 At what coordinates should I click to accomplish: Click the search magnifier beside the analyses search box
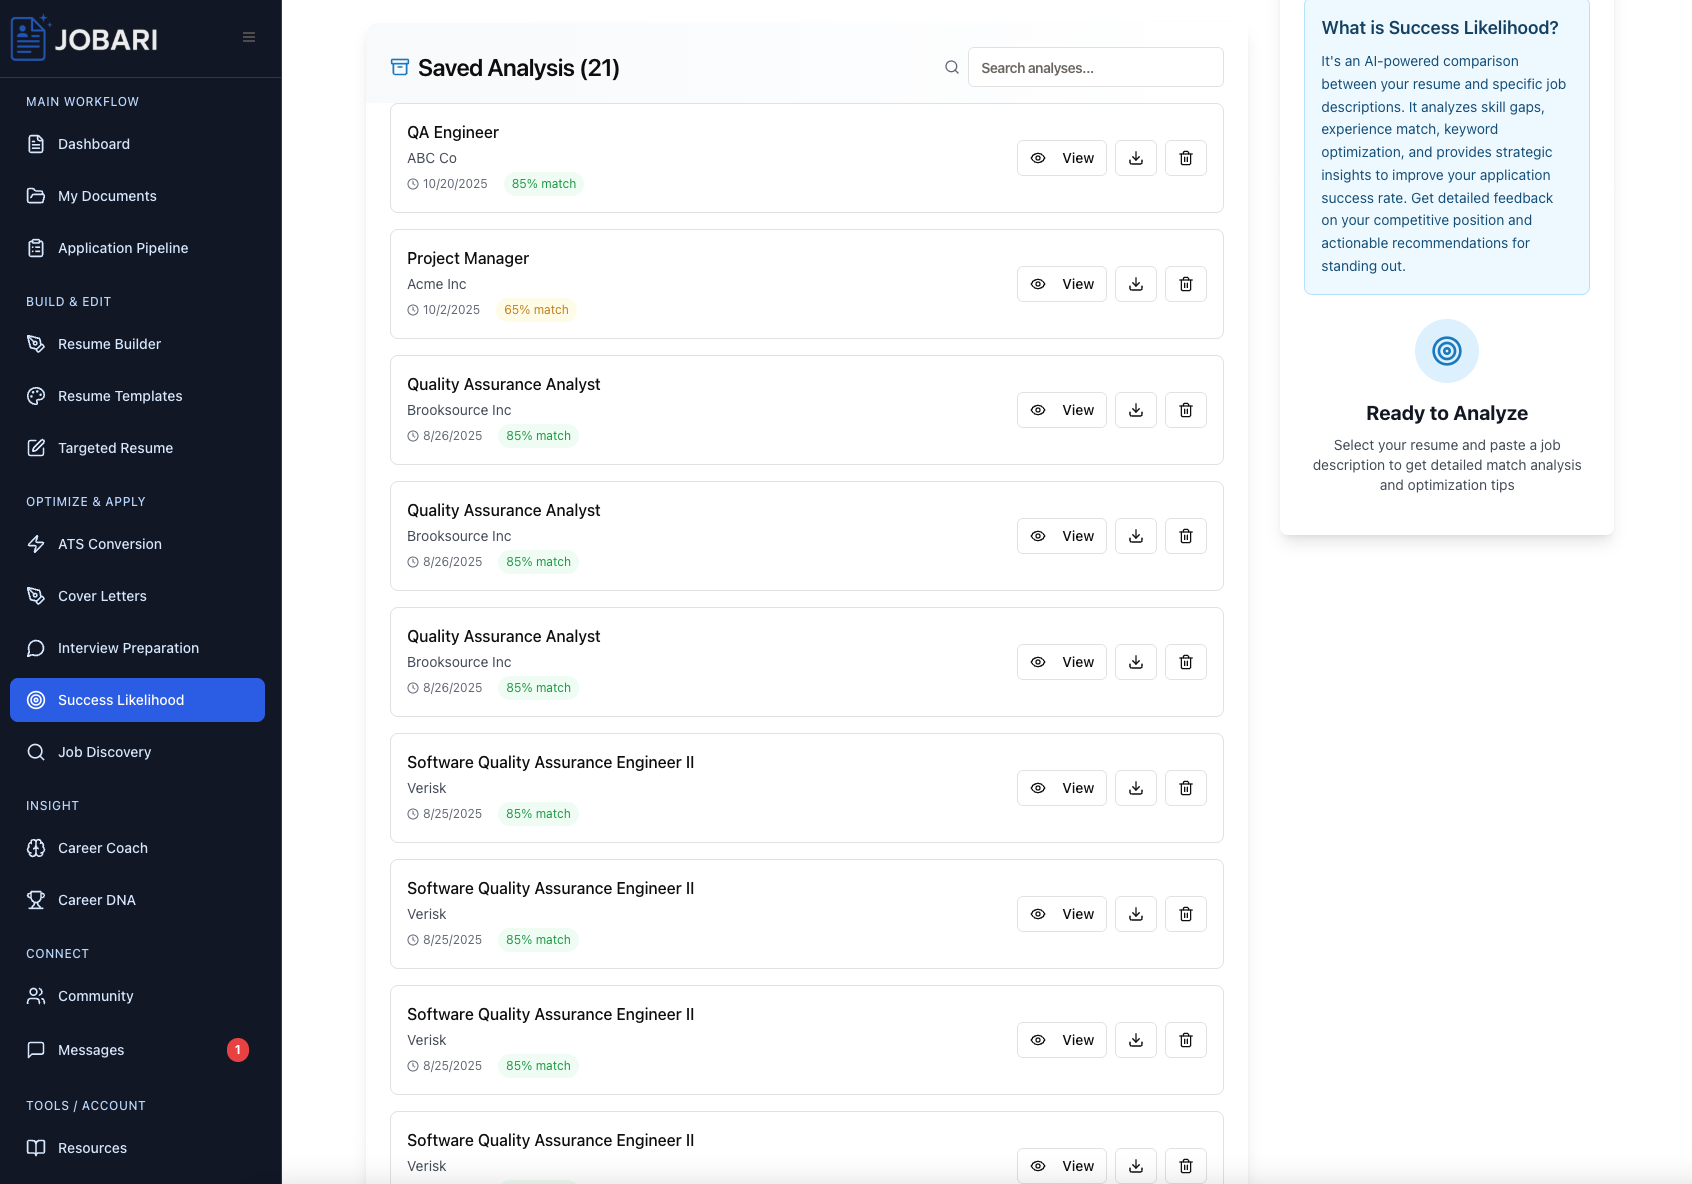pos(951,67)
